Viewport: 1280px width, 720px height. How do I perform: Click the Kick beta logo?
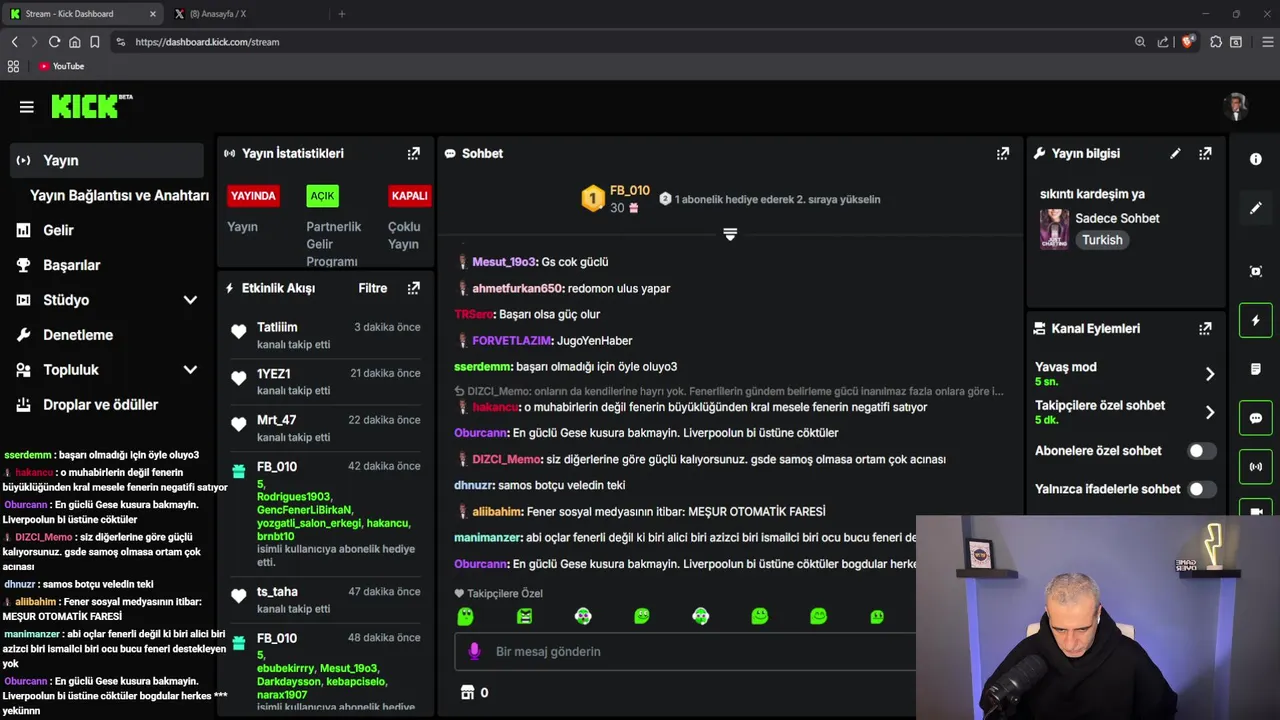click(92, 106)
